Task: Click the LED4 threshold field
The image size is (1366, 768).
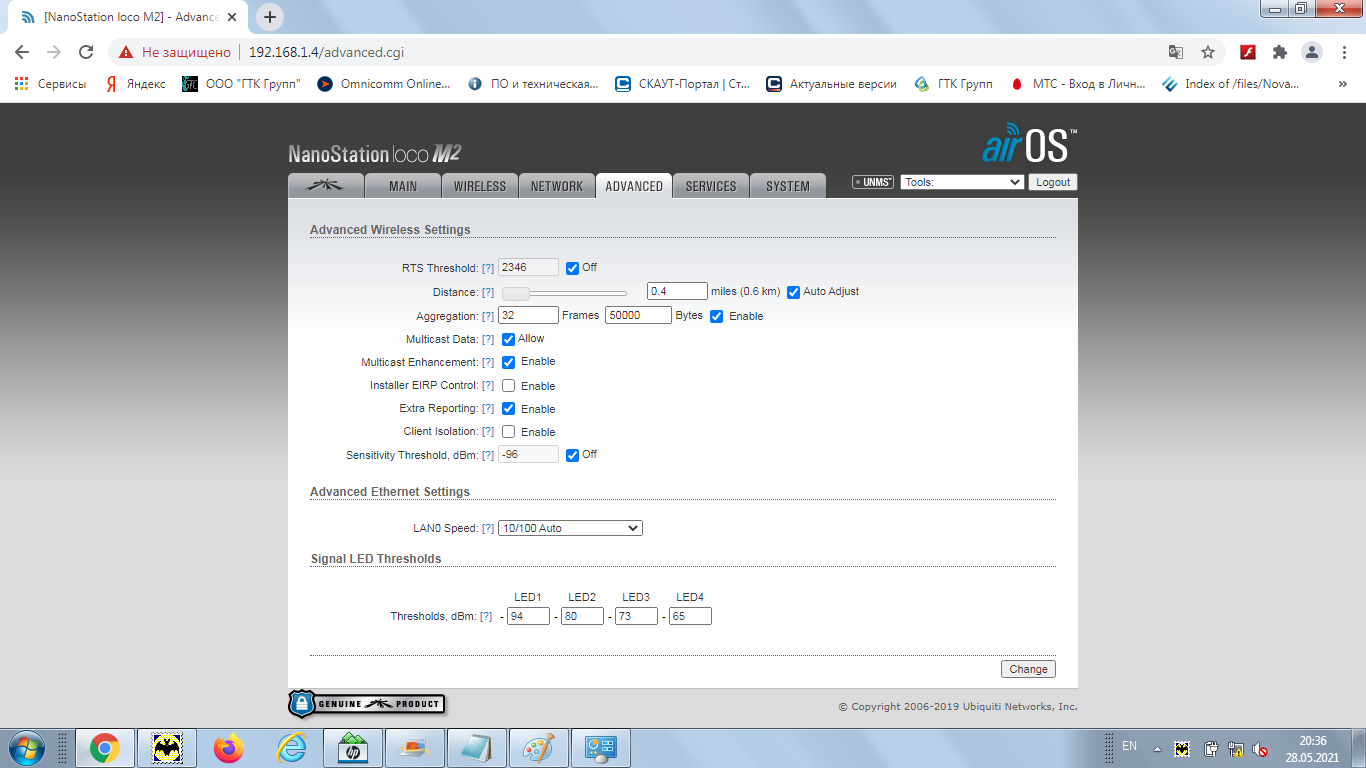Action: tap(690, 616)
